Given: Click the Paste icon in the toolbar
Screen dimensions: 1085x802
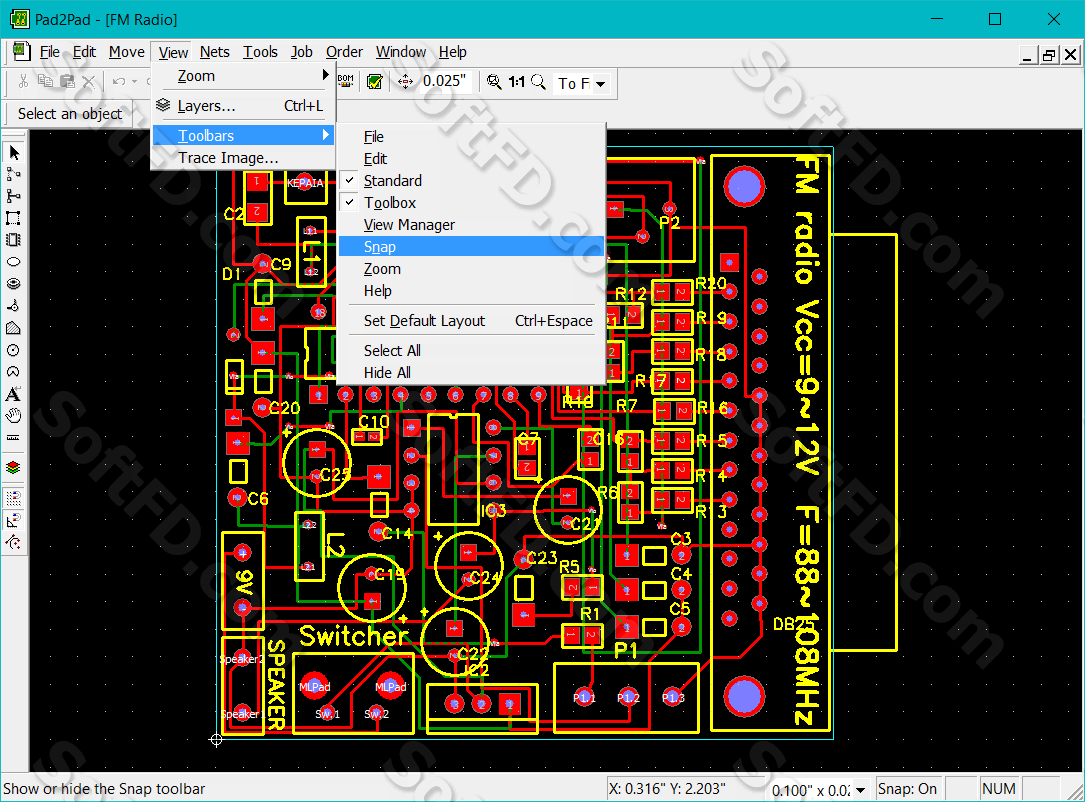Looking at the screenshot, I should pos(67,82).
